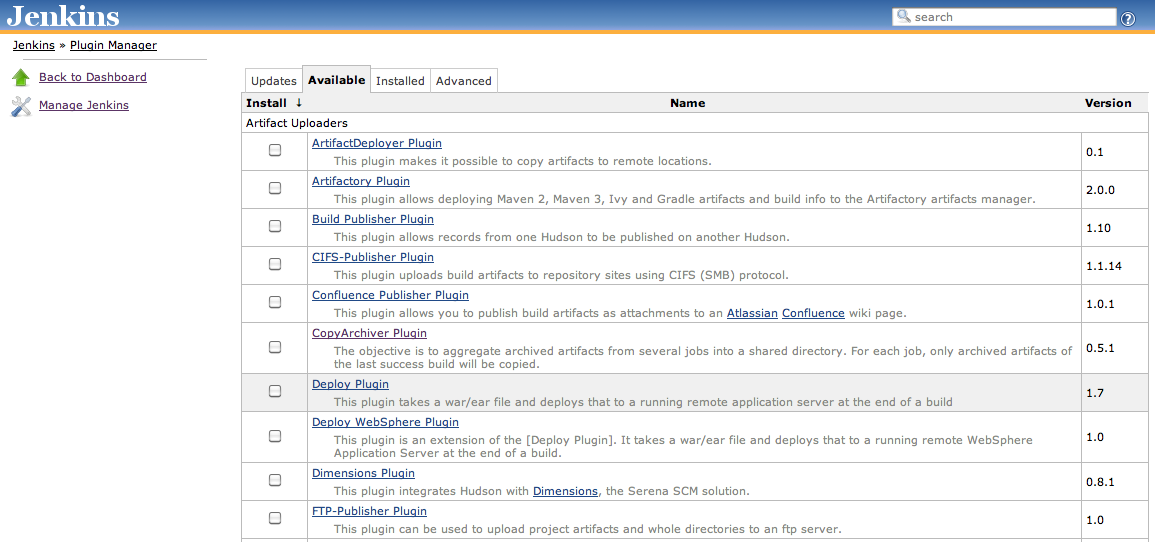The height and width of the screenshot is (542, 1155).
Task: Open the Dimensions Plugin link
Action: 363,474
